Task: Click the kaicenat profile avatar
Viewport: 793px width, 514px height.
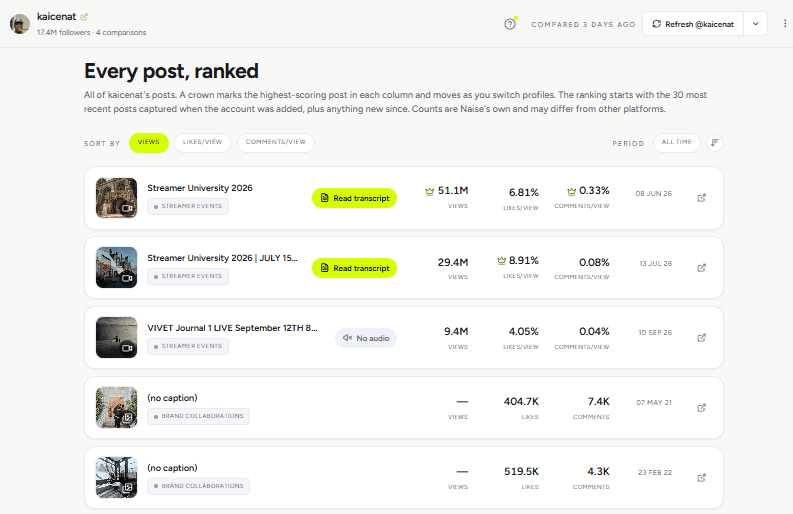Action: tap(20, 24)
